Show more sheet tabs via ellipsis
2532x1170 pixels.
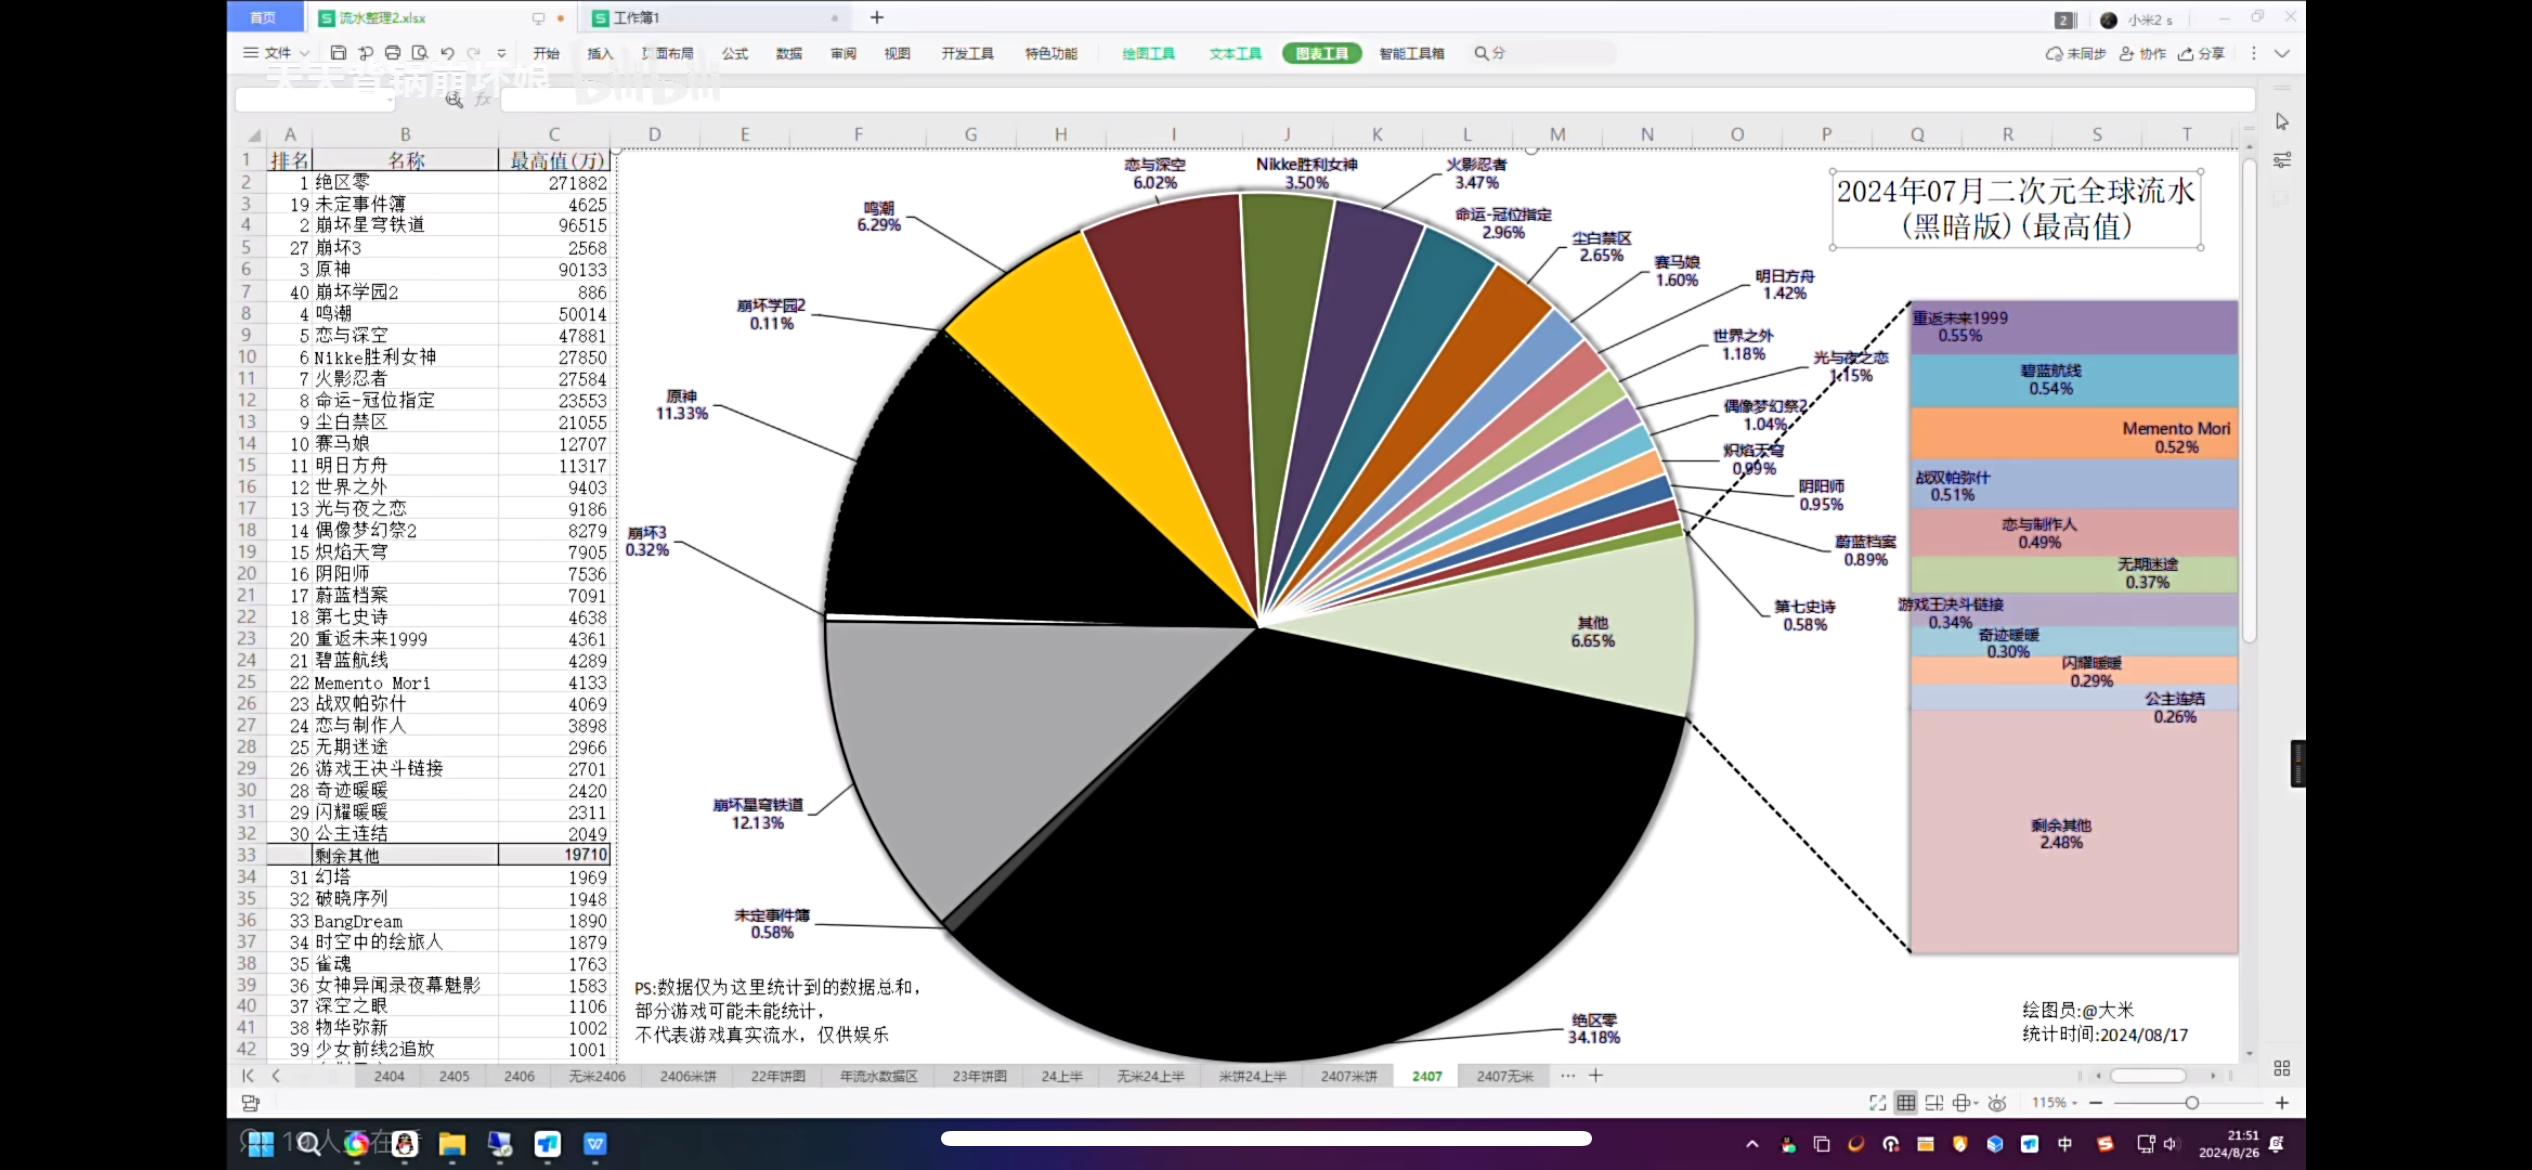(1567, 1075)
